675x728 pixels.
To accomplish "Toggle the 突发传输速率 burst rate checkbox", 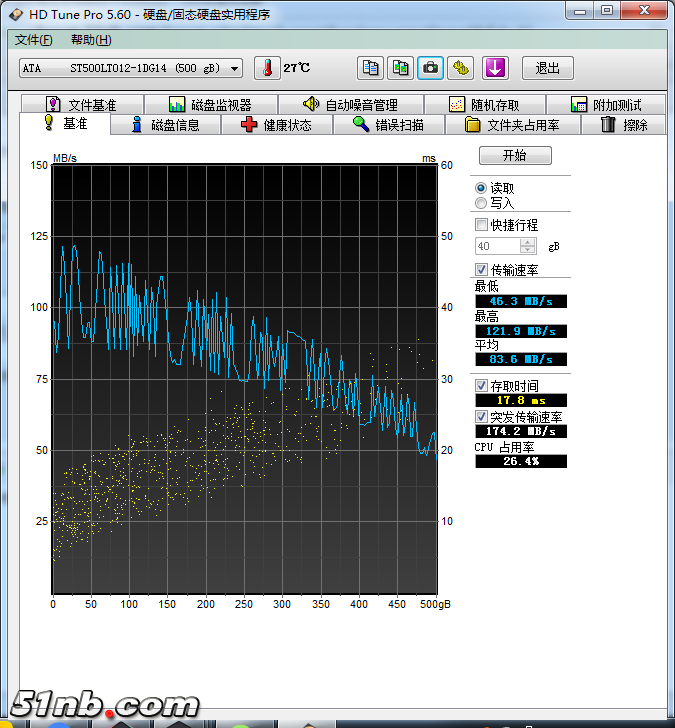I will point(481,416).
